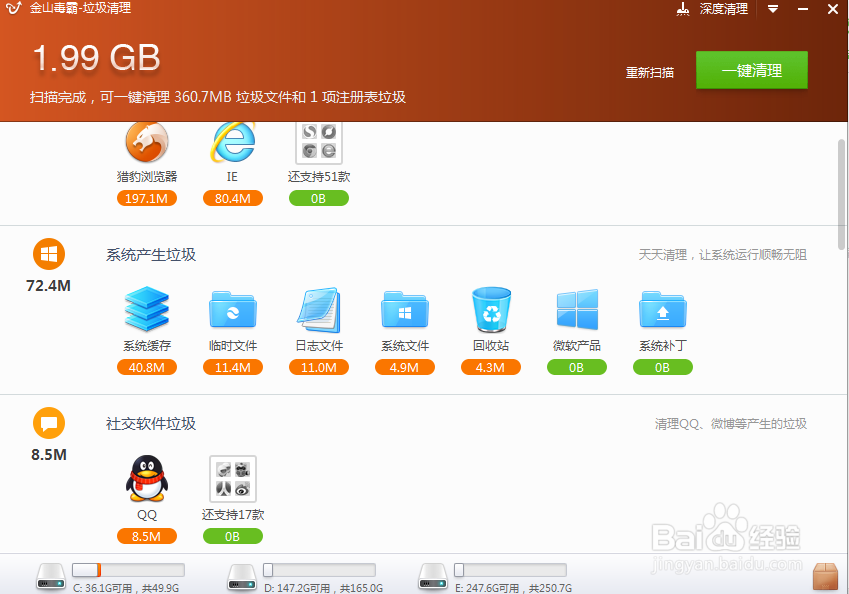
Task: Click the broom icon next to 深度清理
Action: pyautogui.click(x=683, y=9)
